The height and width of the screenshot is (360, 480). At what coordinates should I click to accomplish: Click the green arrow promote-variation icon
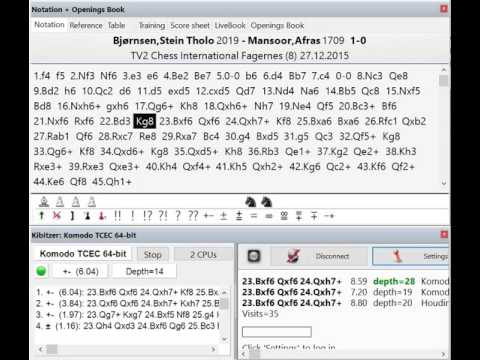[42, 216]
